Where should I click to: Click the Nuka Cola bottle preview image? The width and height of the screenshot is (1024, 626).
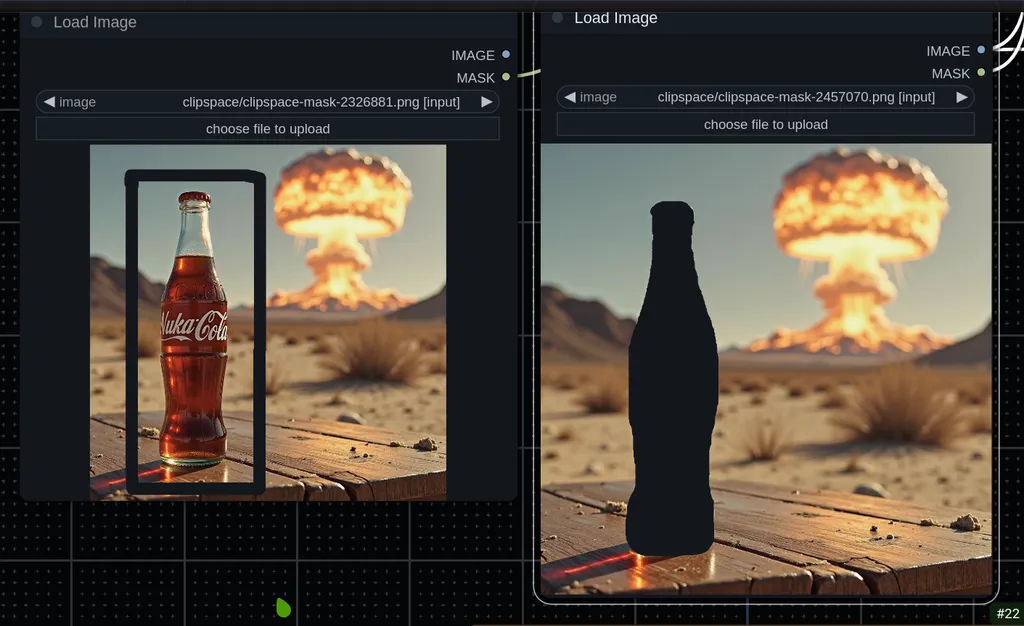pyautogui.click(x=268, y=322)
